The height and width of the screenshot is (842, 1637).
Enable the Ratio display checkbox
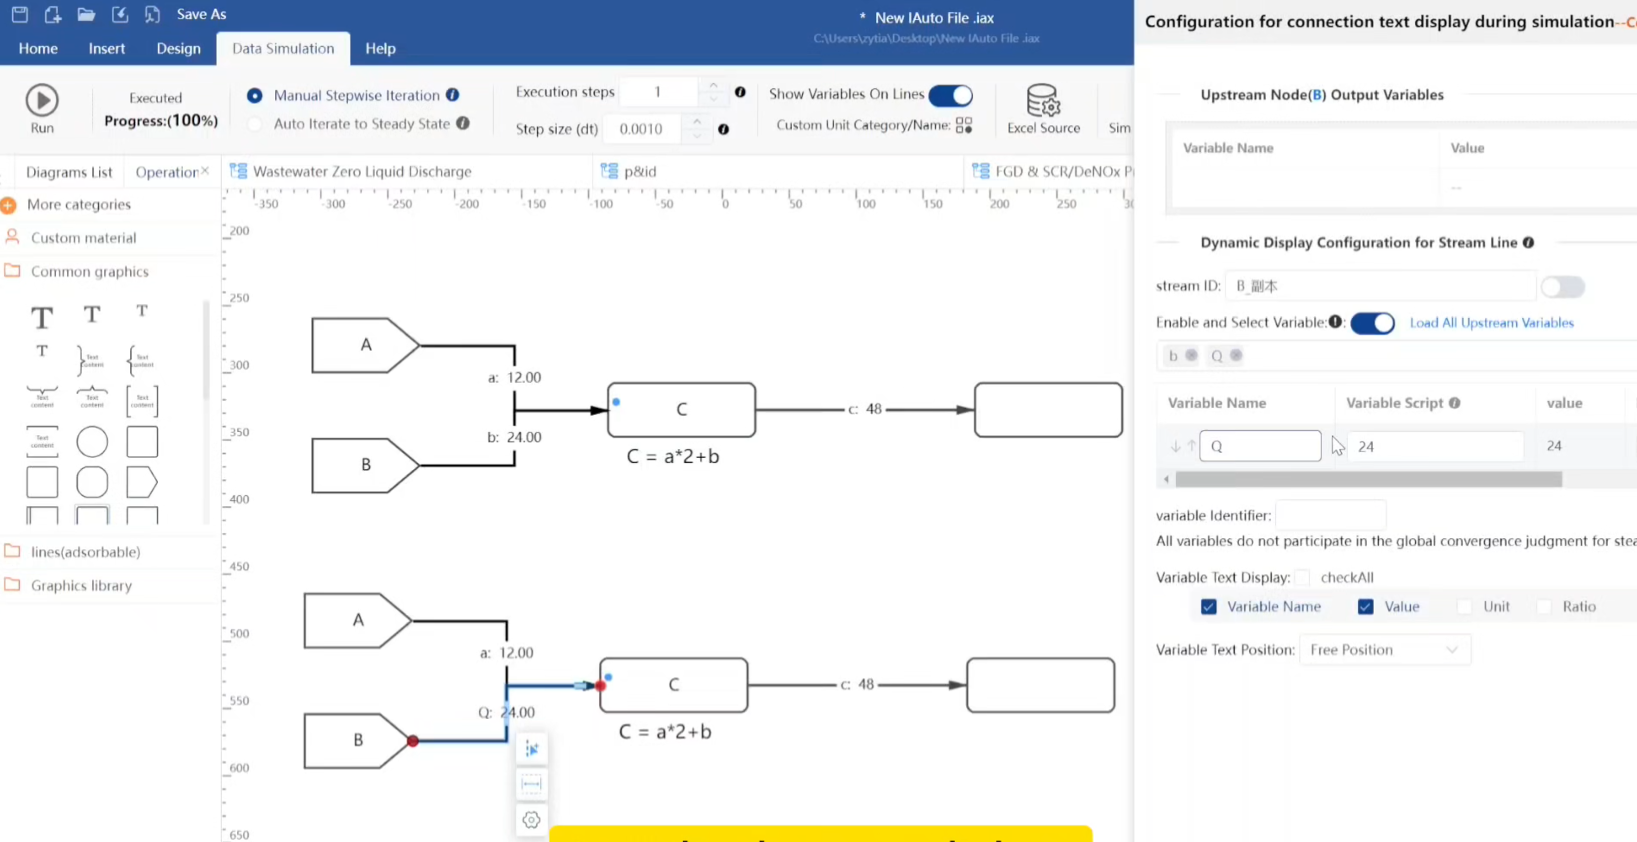pos(1544,607)
